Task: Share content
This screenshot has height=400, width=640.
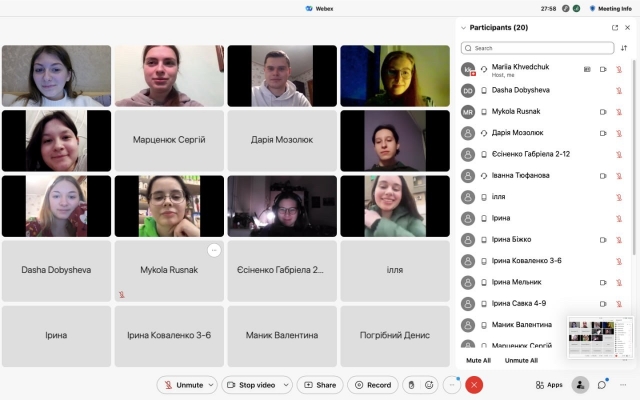Action: [320, 385]
